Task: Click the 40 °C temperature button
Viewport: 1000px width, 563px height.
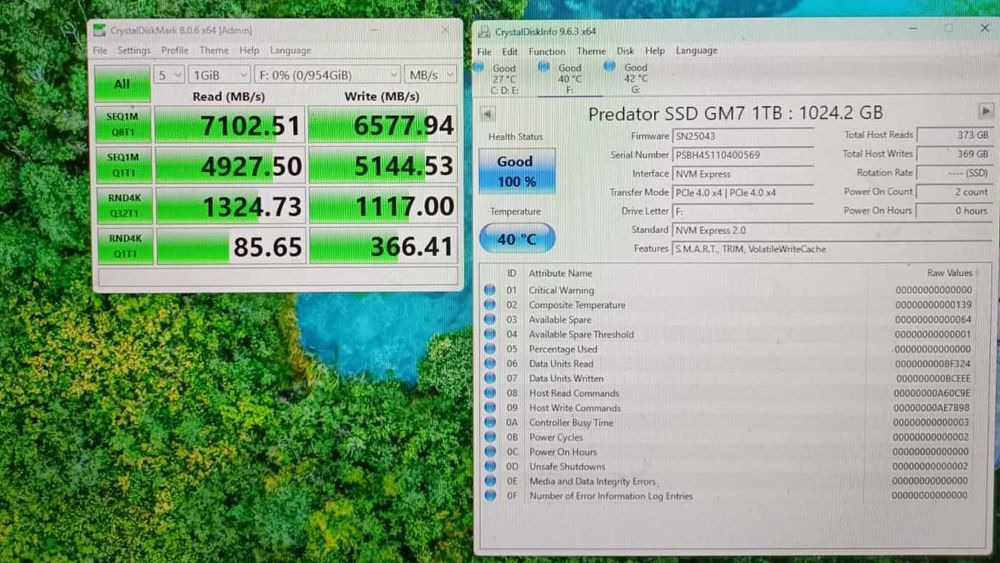Action: pos(517,238)
